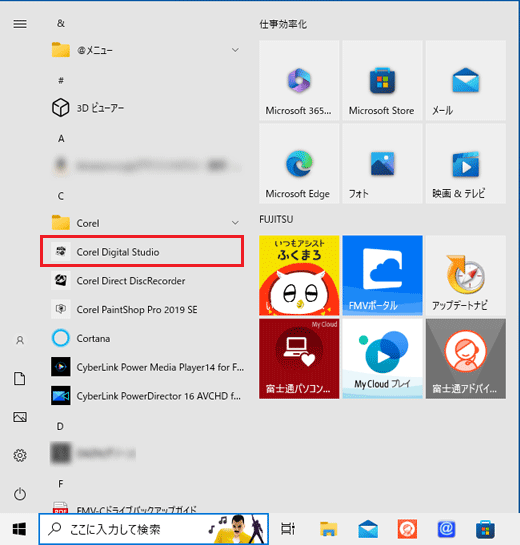Screen dimensions: 520x545
Task: Open the blue @ icon on taskbar
Action: [x=446, y=529]
